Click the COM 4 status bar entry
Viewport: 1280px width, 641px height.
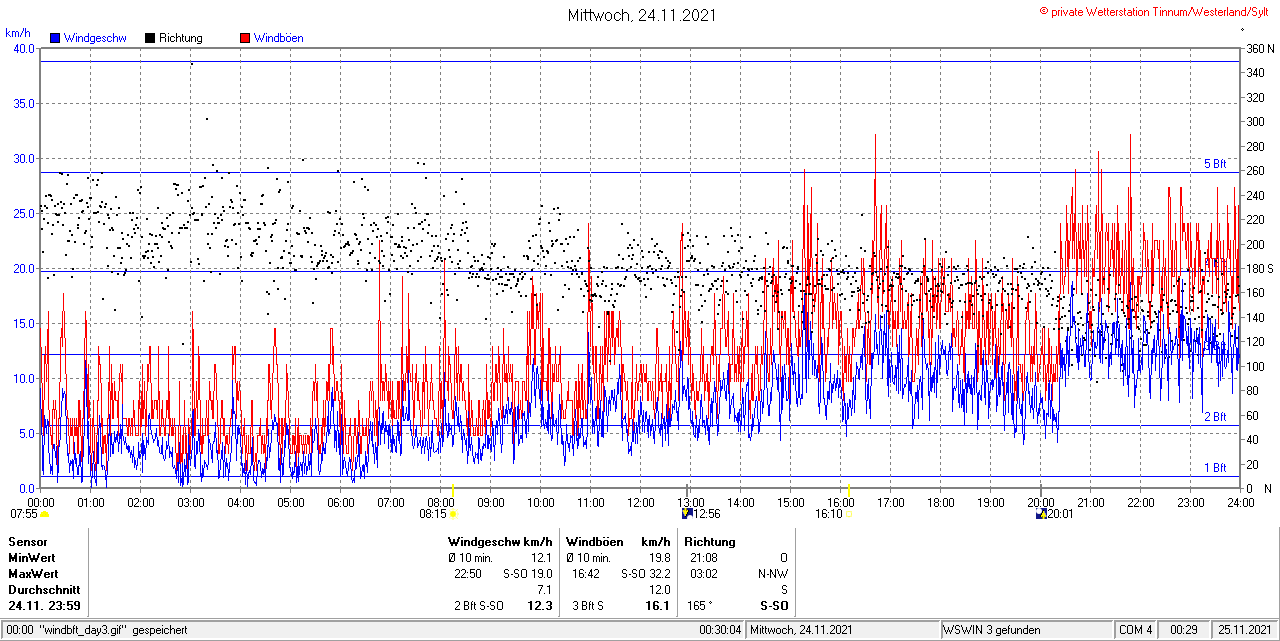coord(1136,630)
